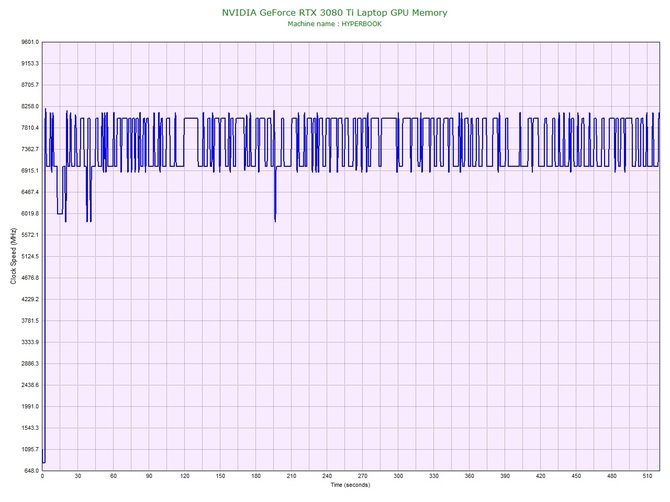Image resolution: width=670 pixels, height=502 pixels.
Task: Click the 150 seconds x-axis tick label
Action: [x=220, y=476]
